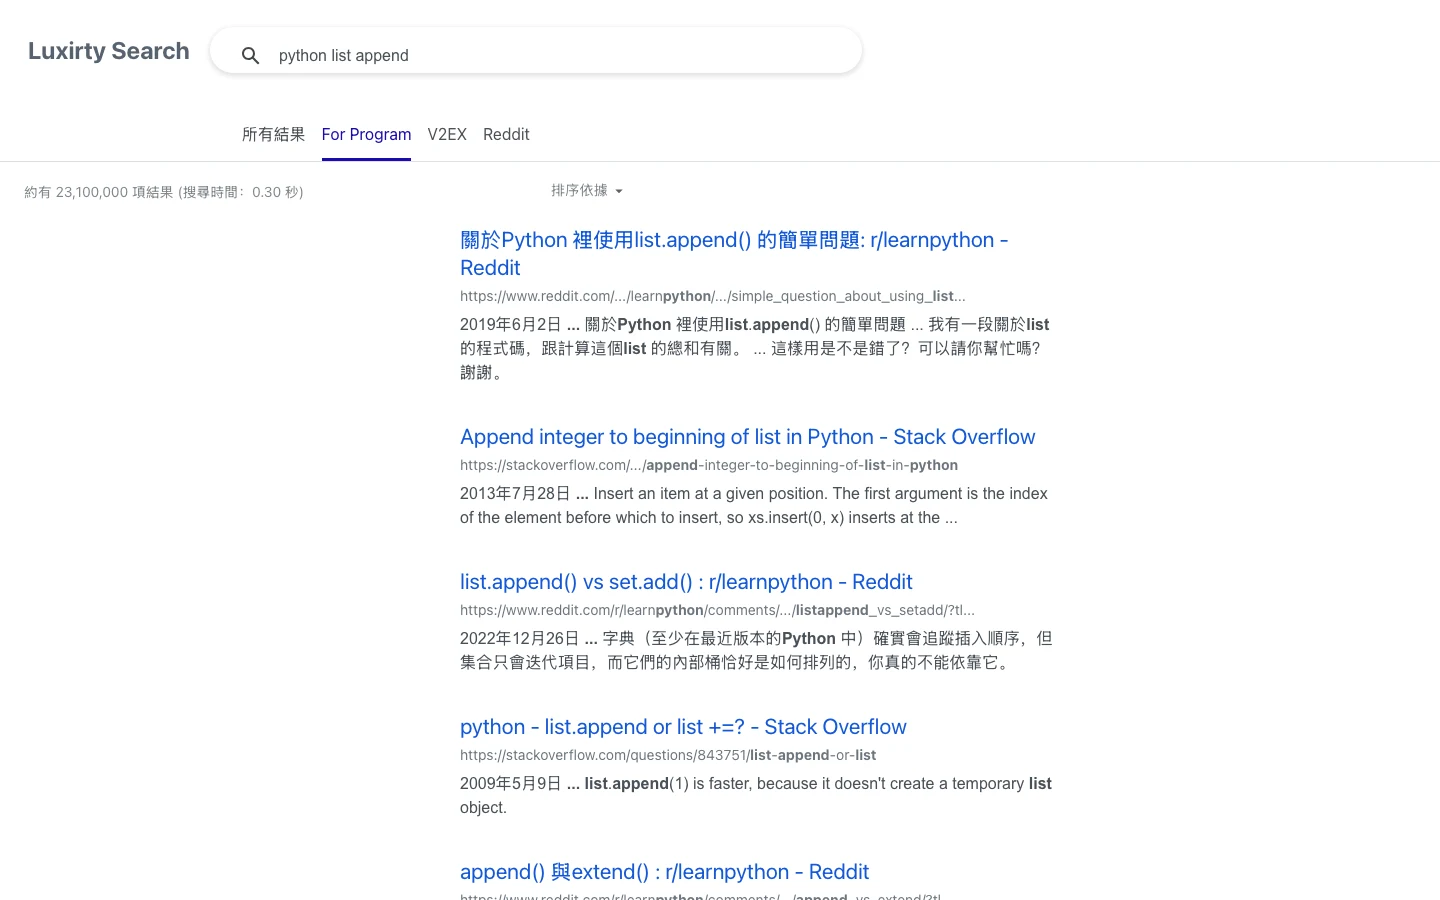Image resolution: width=1440 pixels, height=900 pixels.
Task: Click the 約有 23,100,000 項結果 result count
Action: 164,192
